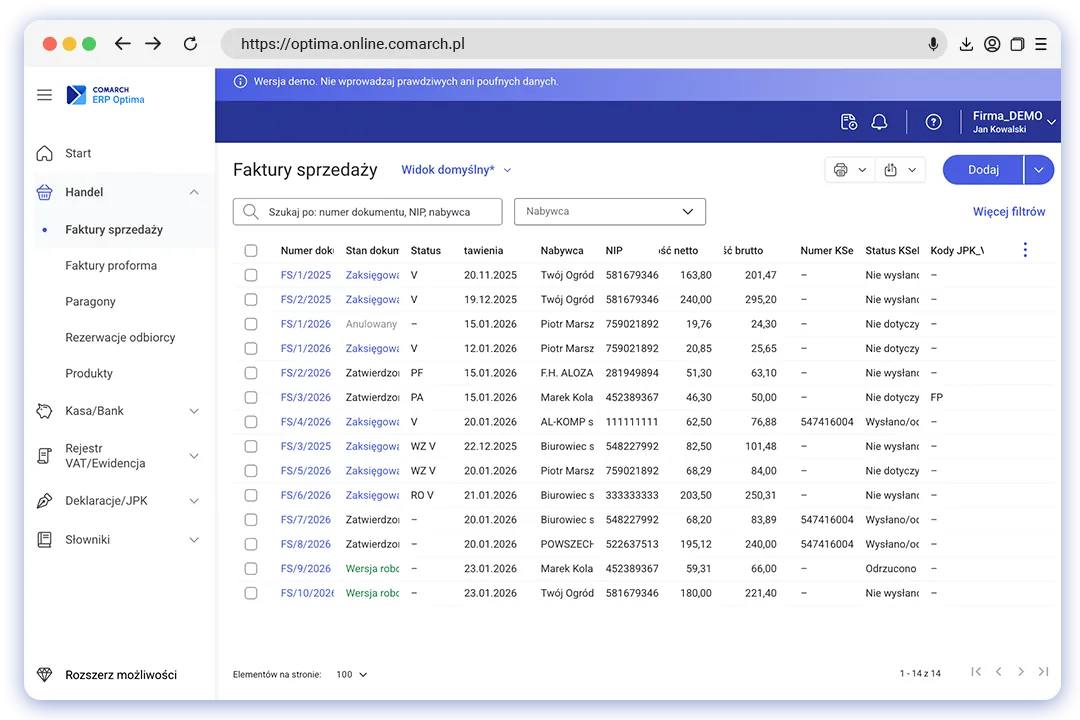Toggle the select-all checkbox in table header
This screenshot has width=1080, height=720.
[251, 251]
